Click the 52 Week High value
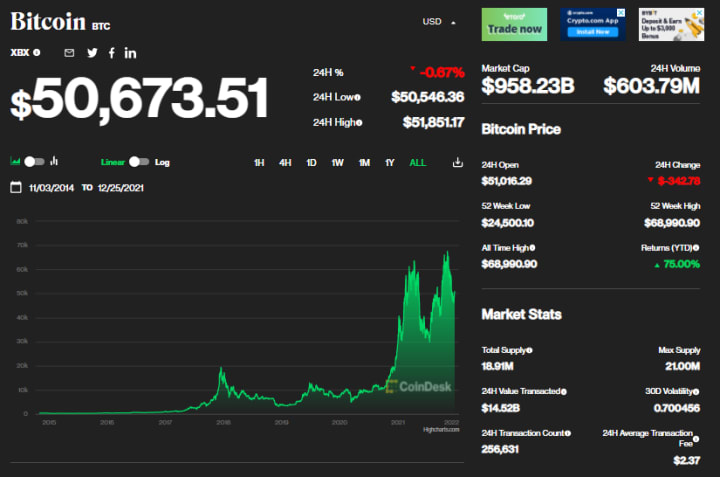The image size is (720, 477). [x=672, y=223]
